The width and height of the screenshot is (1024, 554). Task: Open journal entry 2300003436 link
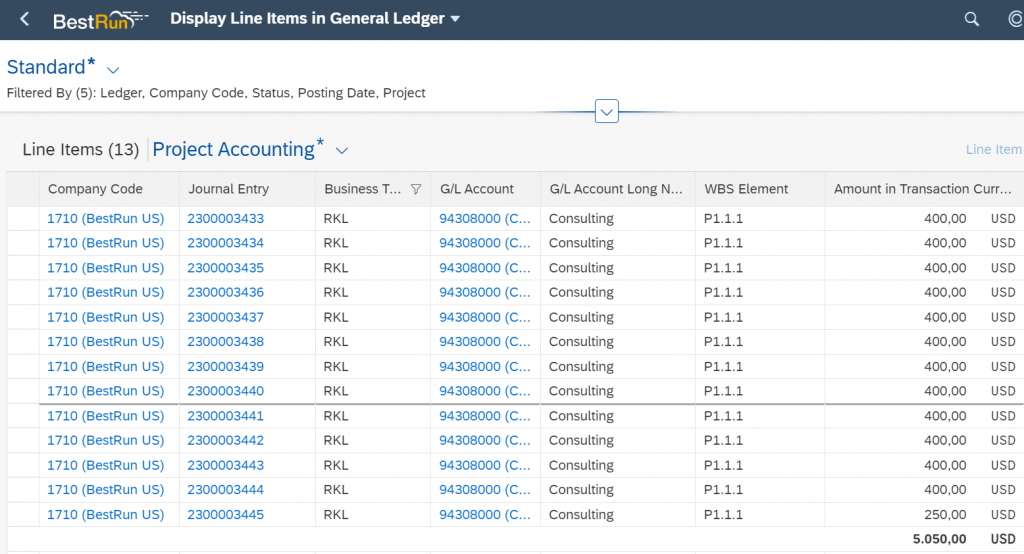click(x=225, y=293)
